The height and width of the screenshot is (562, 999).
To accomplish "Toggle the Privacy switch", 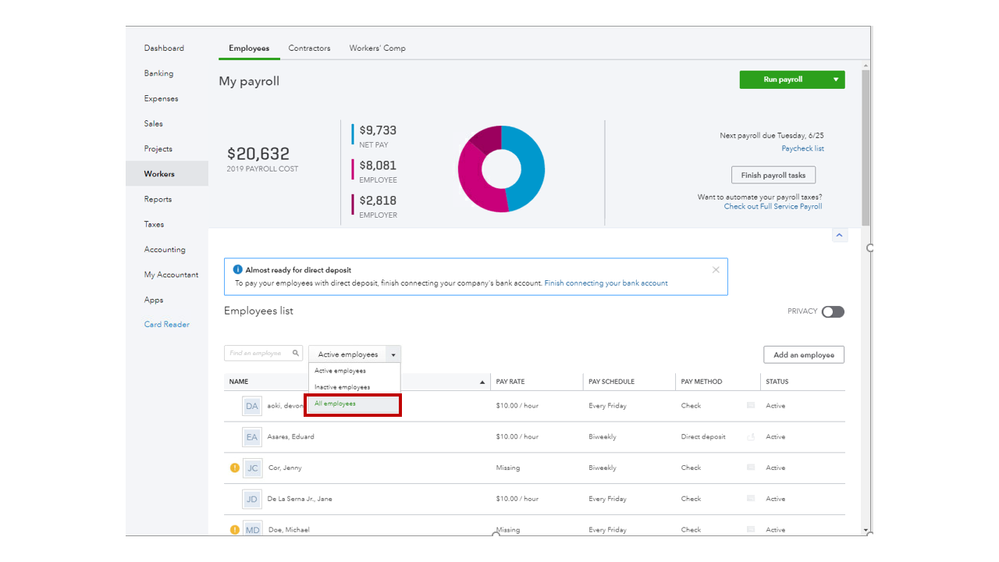I will (833, 312).
